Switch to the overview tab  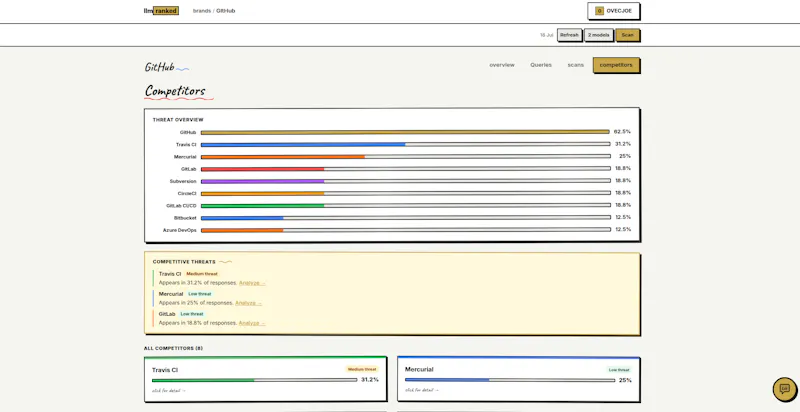502,65
